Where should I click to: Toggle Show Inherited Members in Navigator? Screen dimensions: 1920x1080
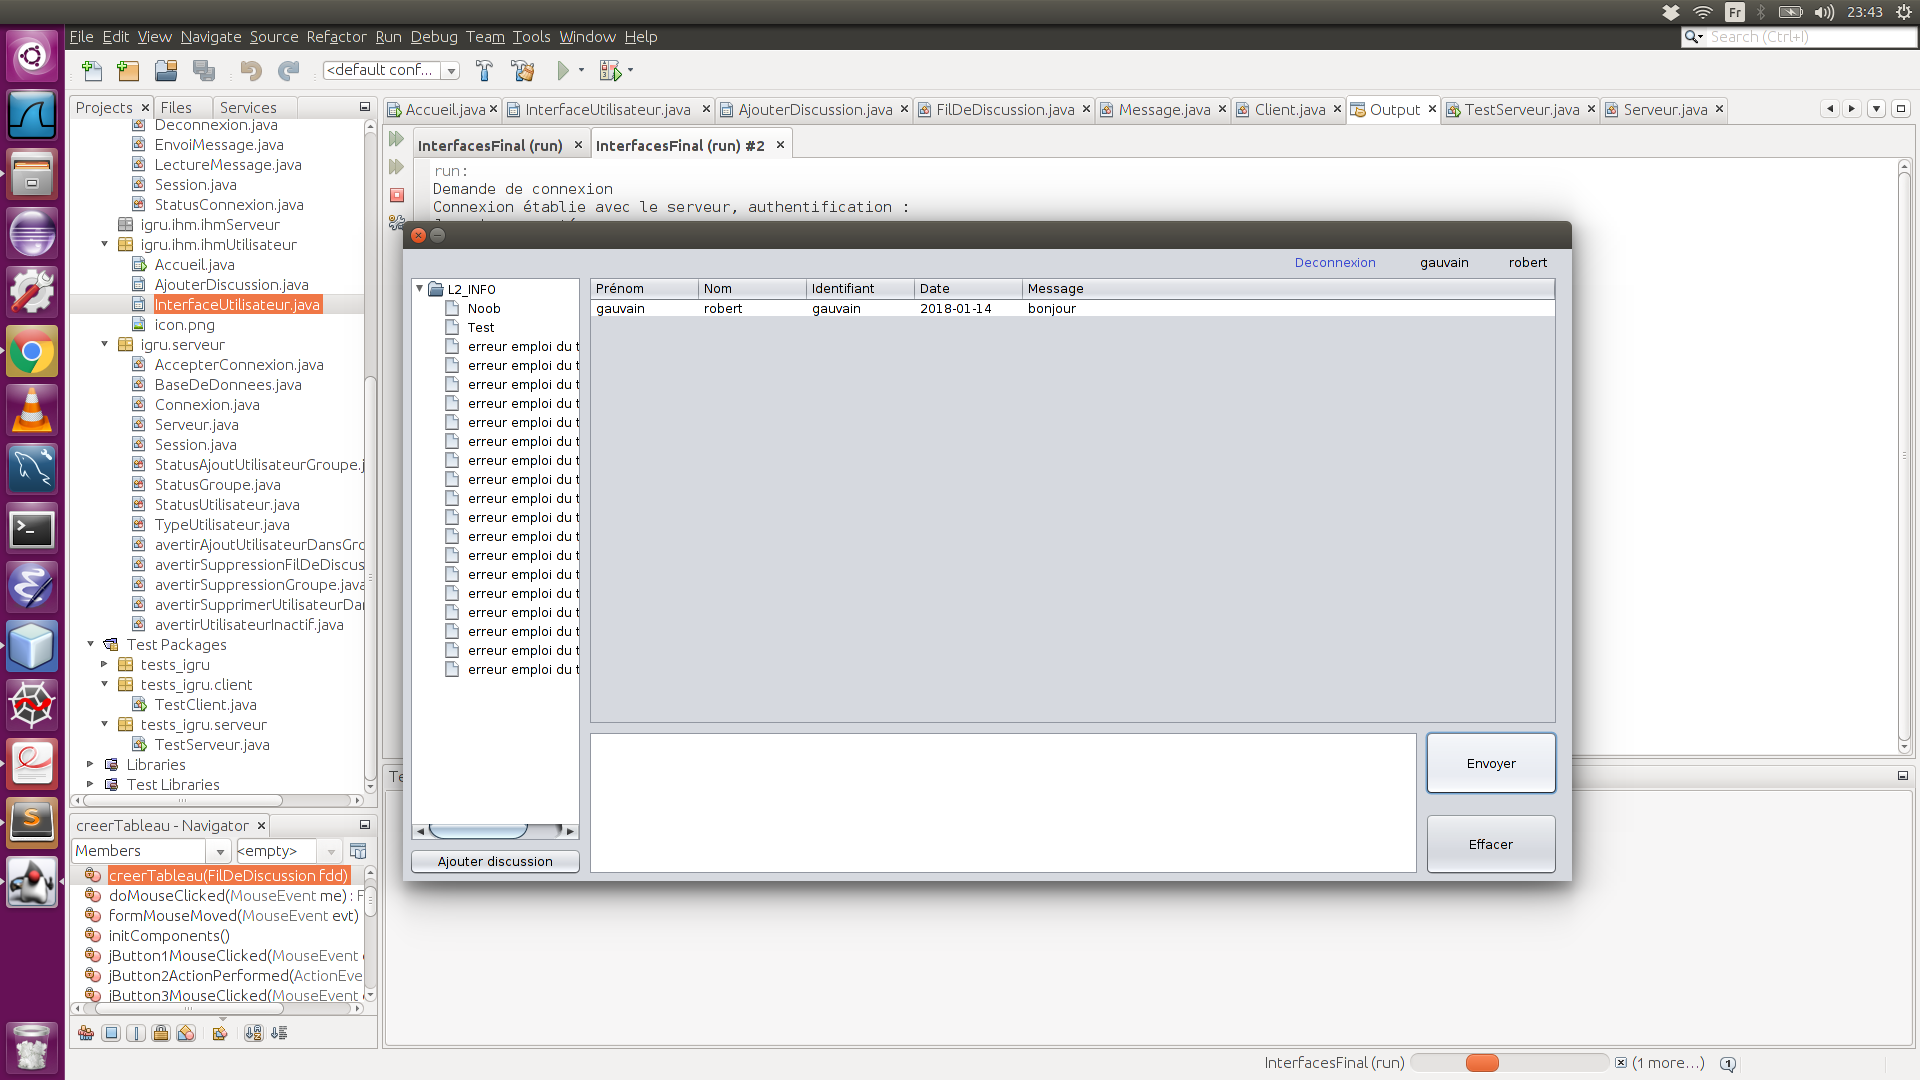pyautogui.click(x=86, y=1033)
